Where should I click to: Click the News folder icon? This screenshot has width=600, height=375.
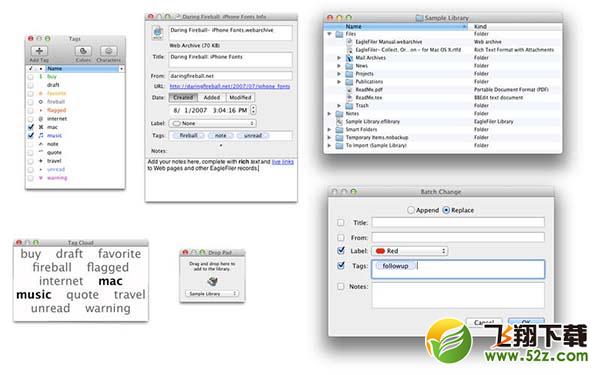pos(349,66)
